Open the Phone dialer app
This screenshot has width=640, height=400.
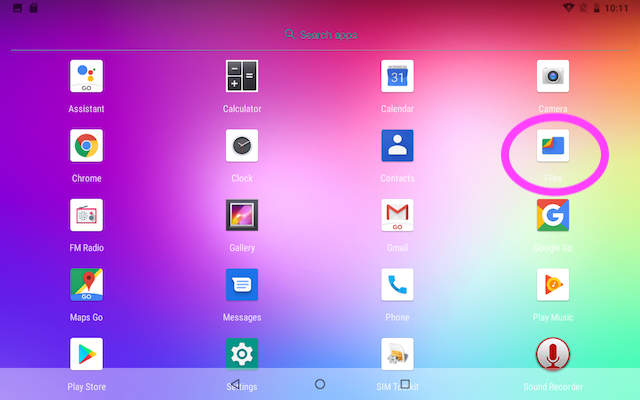397,284
